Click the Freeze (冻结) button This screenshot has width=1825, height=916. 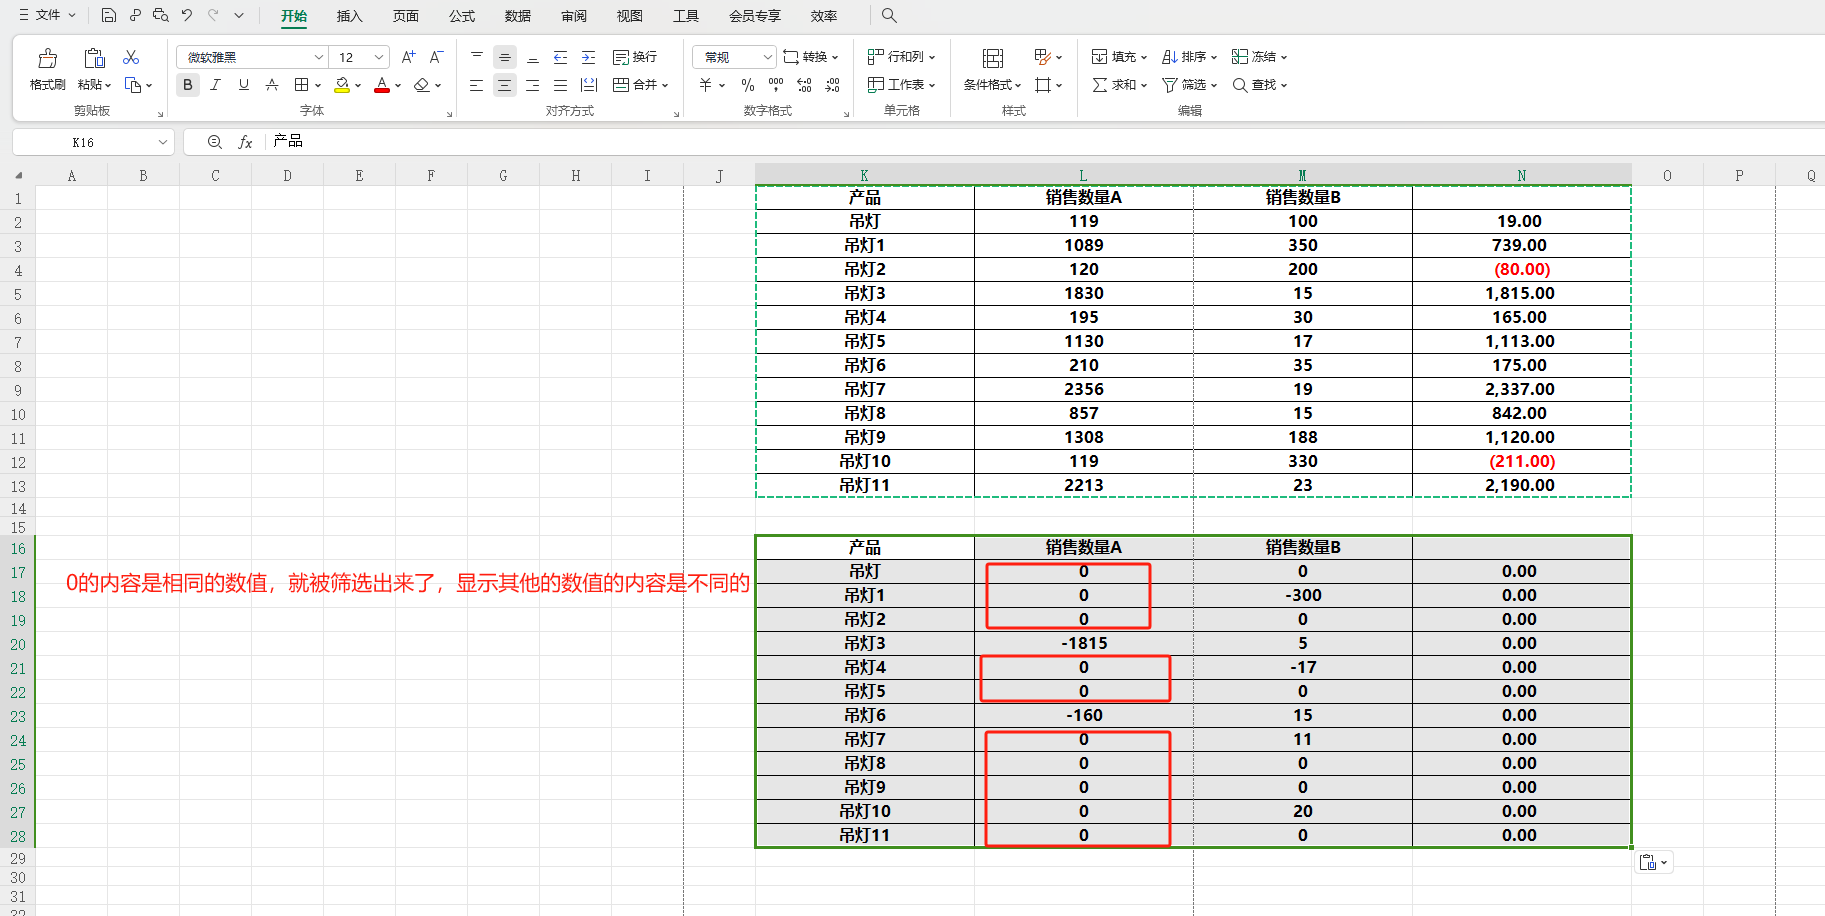click(x=1259, y=57)
